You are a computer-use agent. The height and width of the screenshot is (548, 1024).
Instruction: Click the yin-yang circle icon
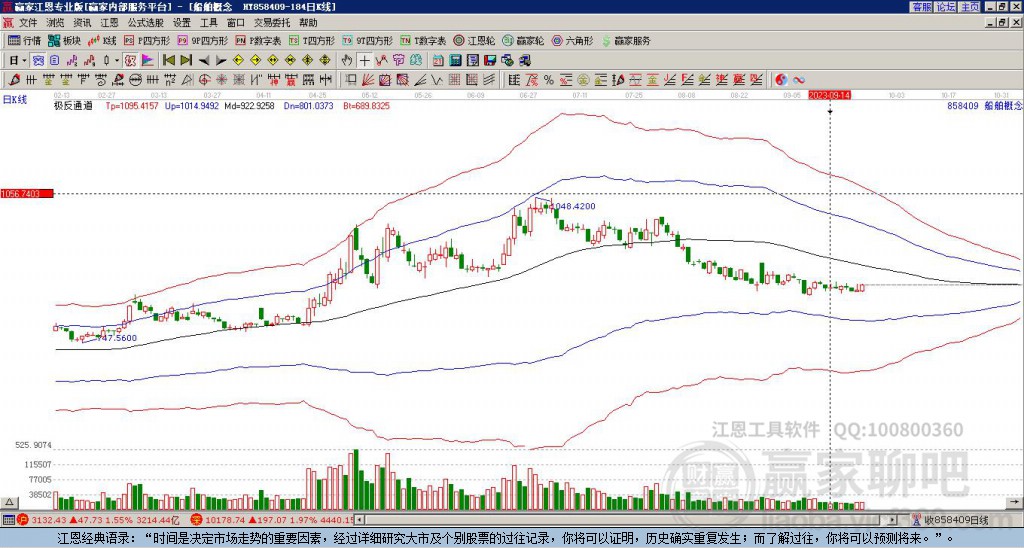point(781,80)
